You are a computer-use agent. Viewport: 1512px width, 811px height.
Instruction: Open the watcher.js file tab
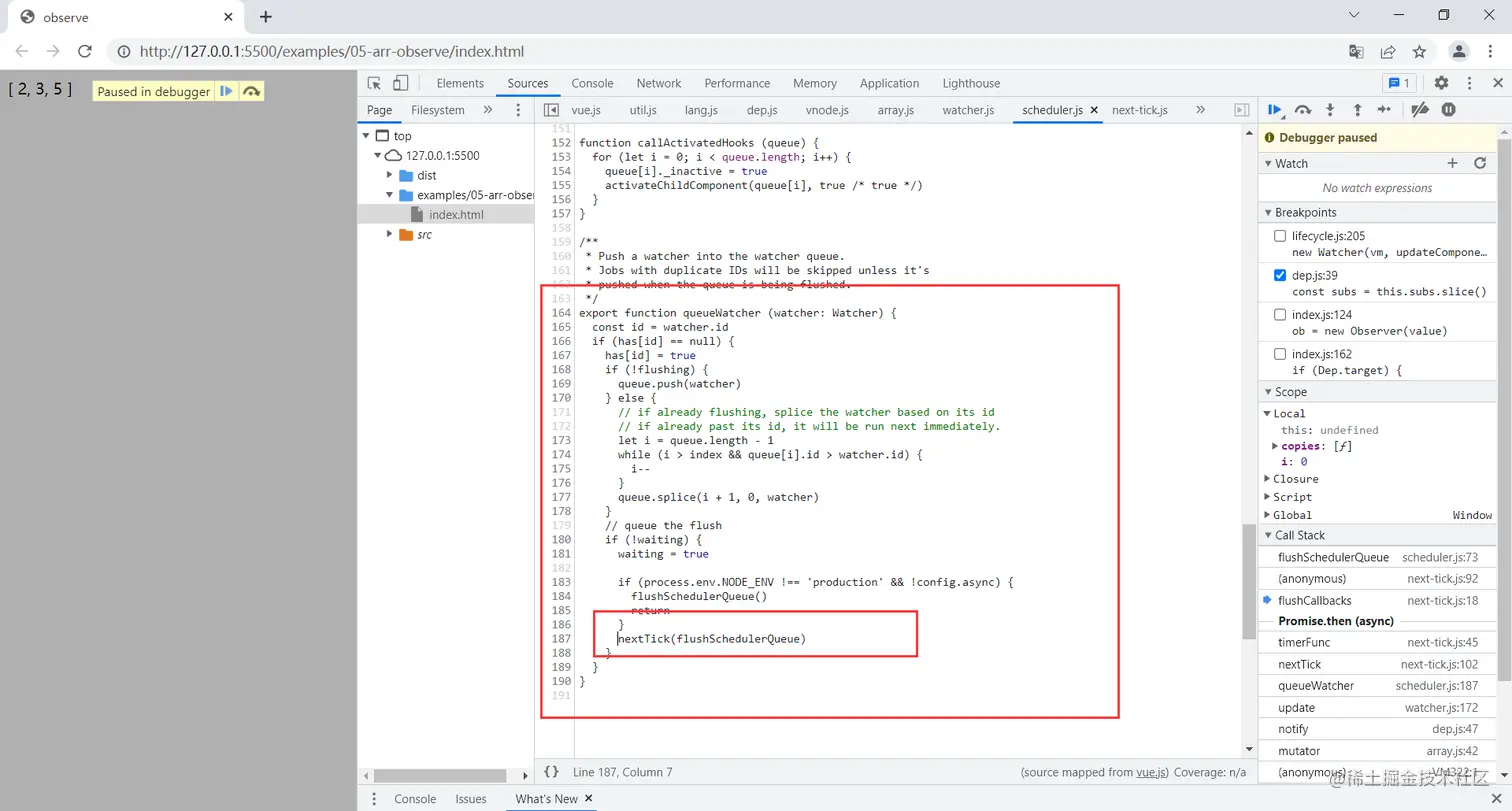click(x=967, y=110)
